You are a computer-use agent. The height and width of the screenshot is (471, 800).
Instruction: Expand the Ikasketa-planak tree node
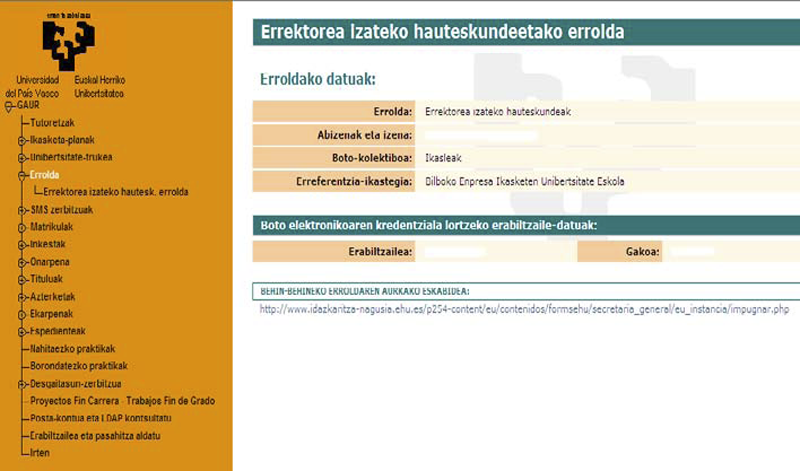22,140
